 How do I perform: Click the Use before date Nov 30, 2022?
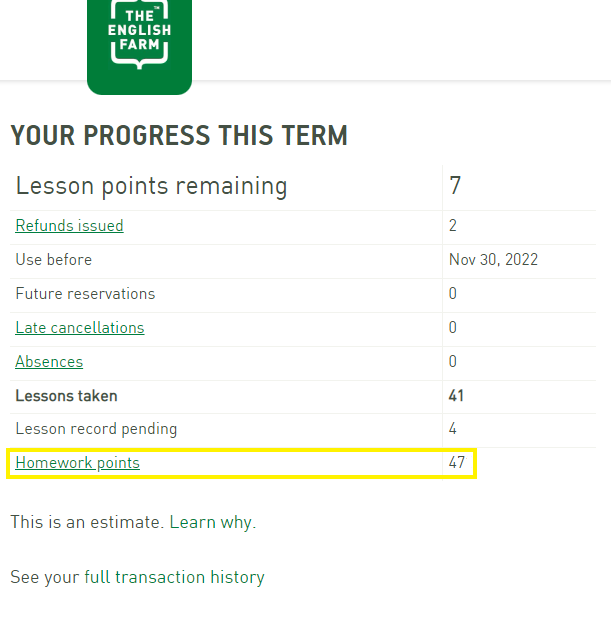(x=493, y=260)
